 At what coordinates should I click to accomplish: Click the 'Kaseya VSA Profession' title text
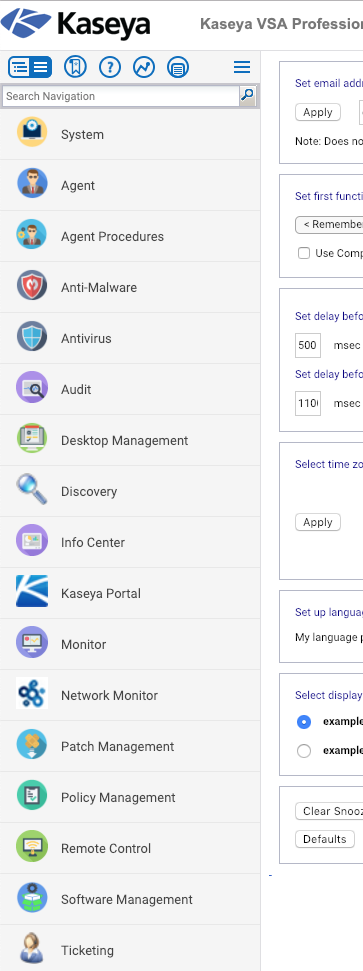(x=281, y=24)
